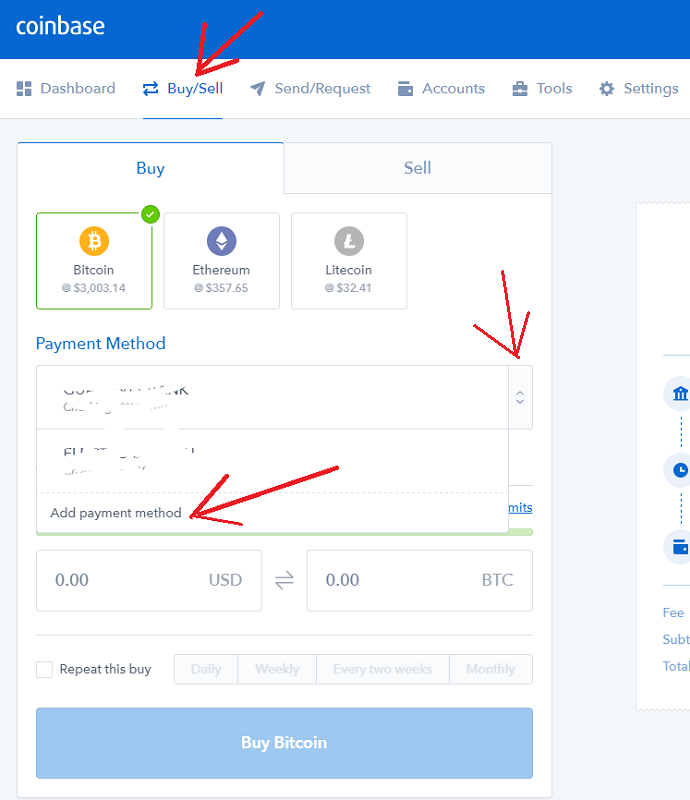Click the Send/Request paper plane icon

tap(258, 89)
